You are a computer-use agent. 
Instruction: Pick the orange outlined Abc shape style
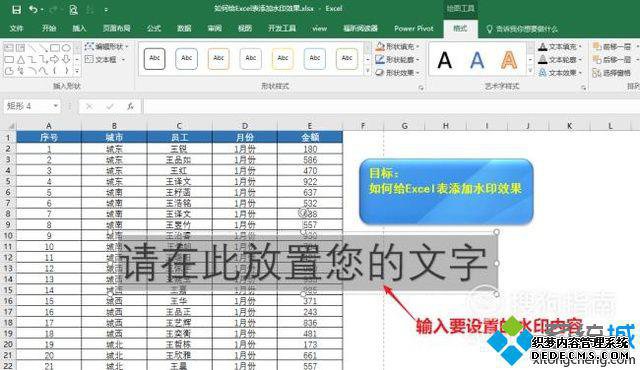(219, 58)
